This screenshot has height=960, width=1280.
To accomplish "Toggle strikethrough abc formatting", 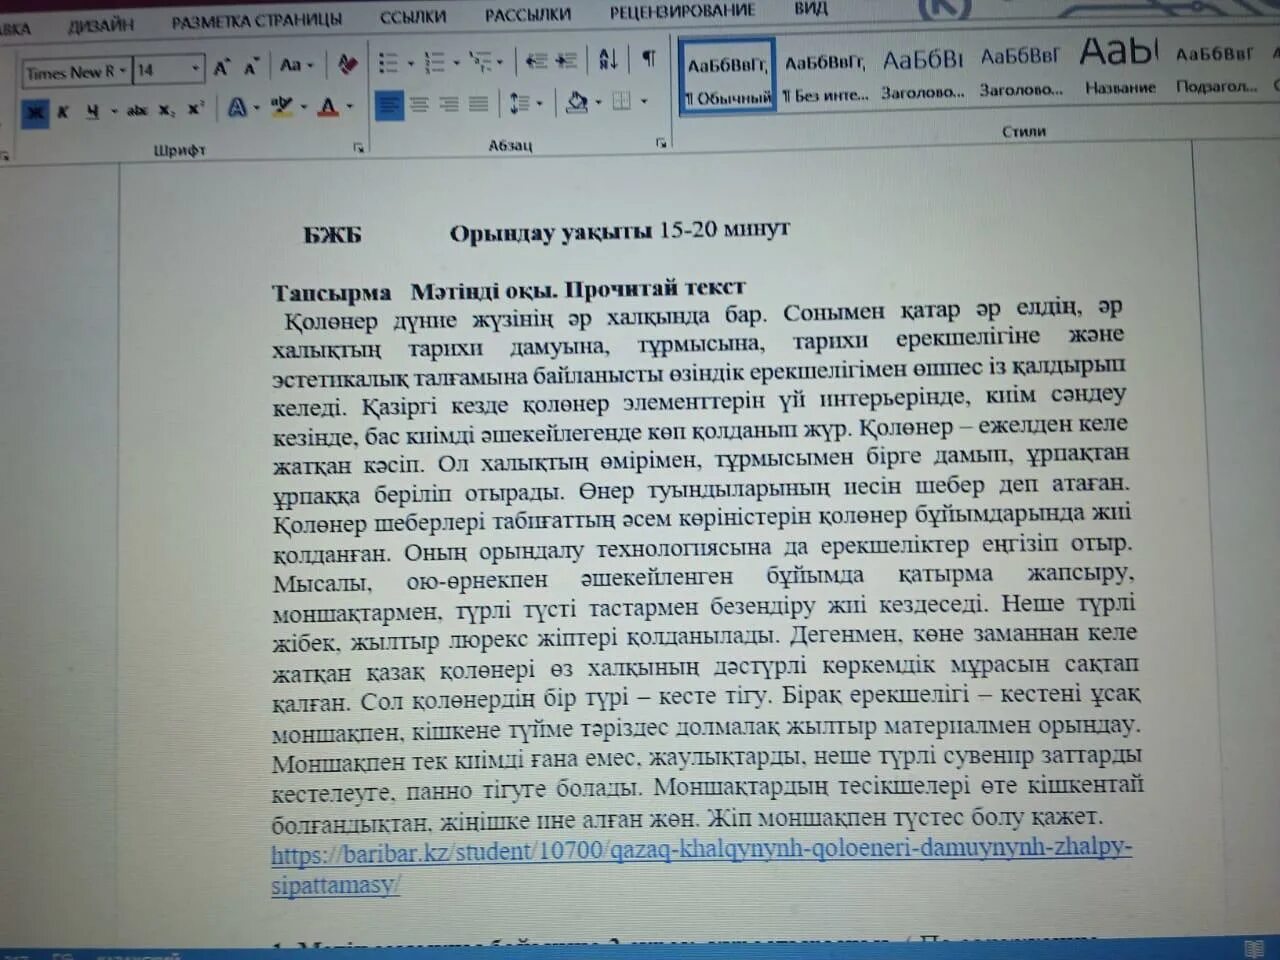I will [x=137, y=110].
